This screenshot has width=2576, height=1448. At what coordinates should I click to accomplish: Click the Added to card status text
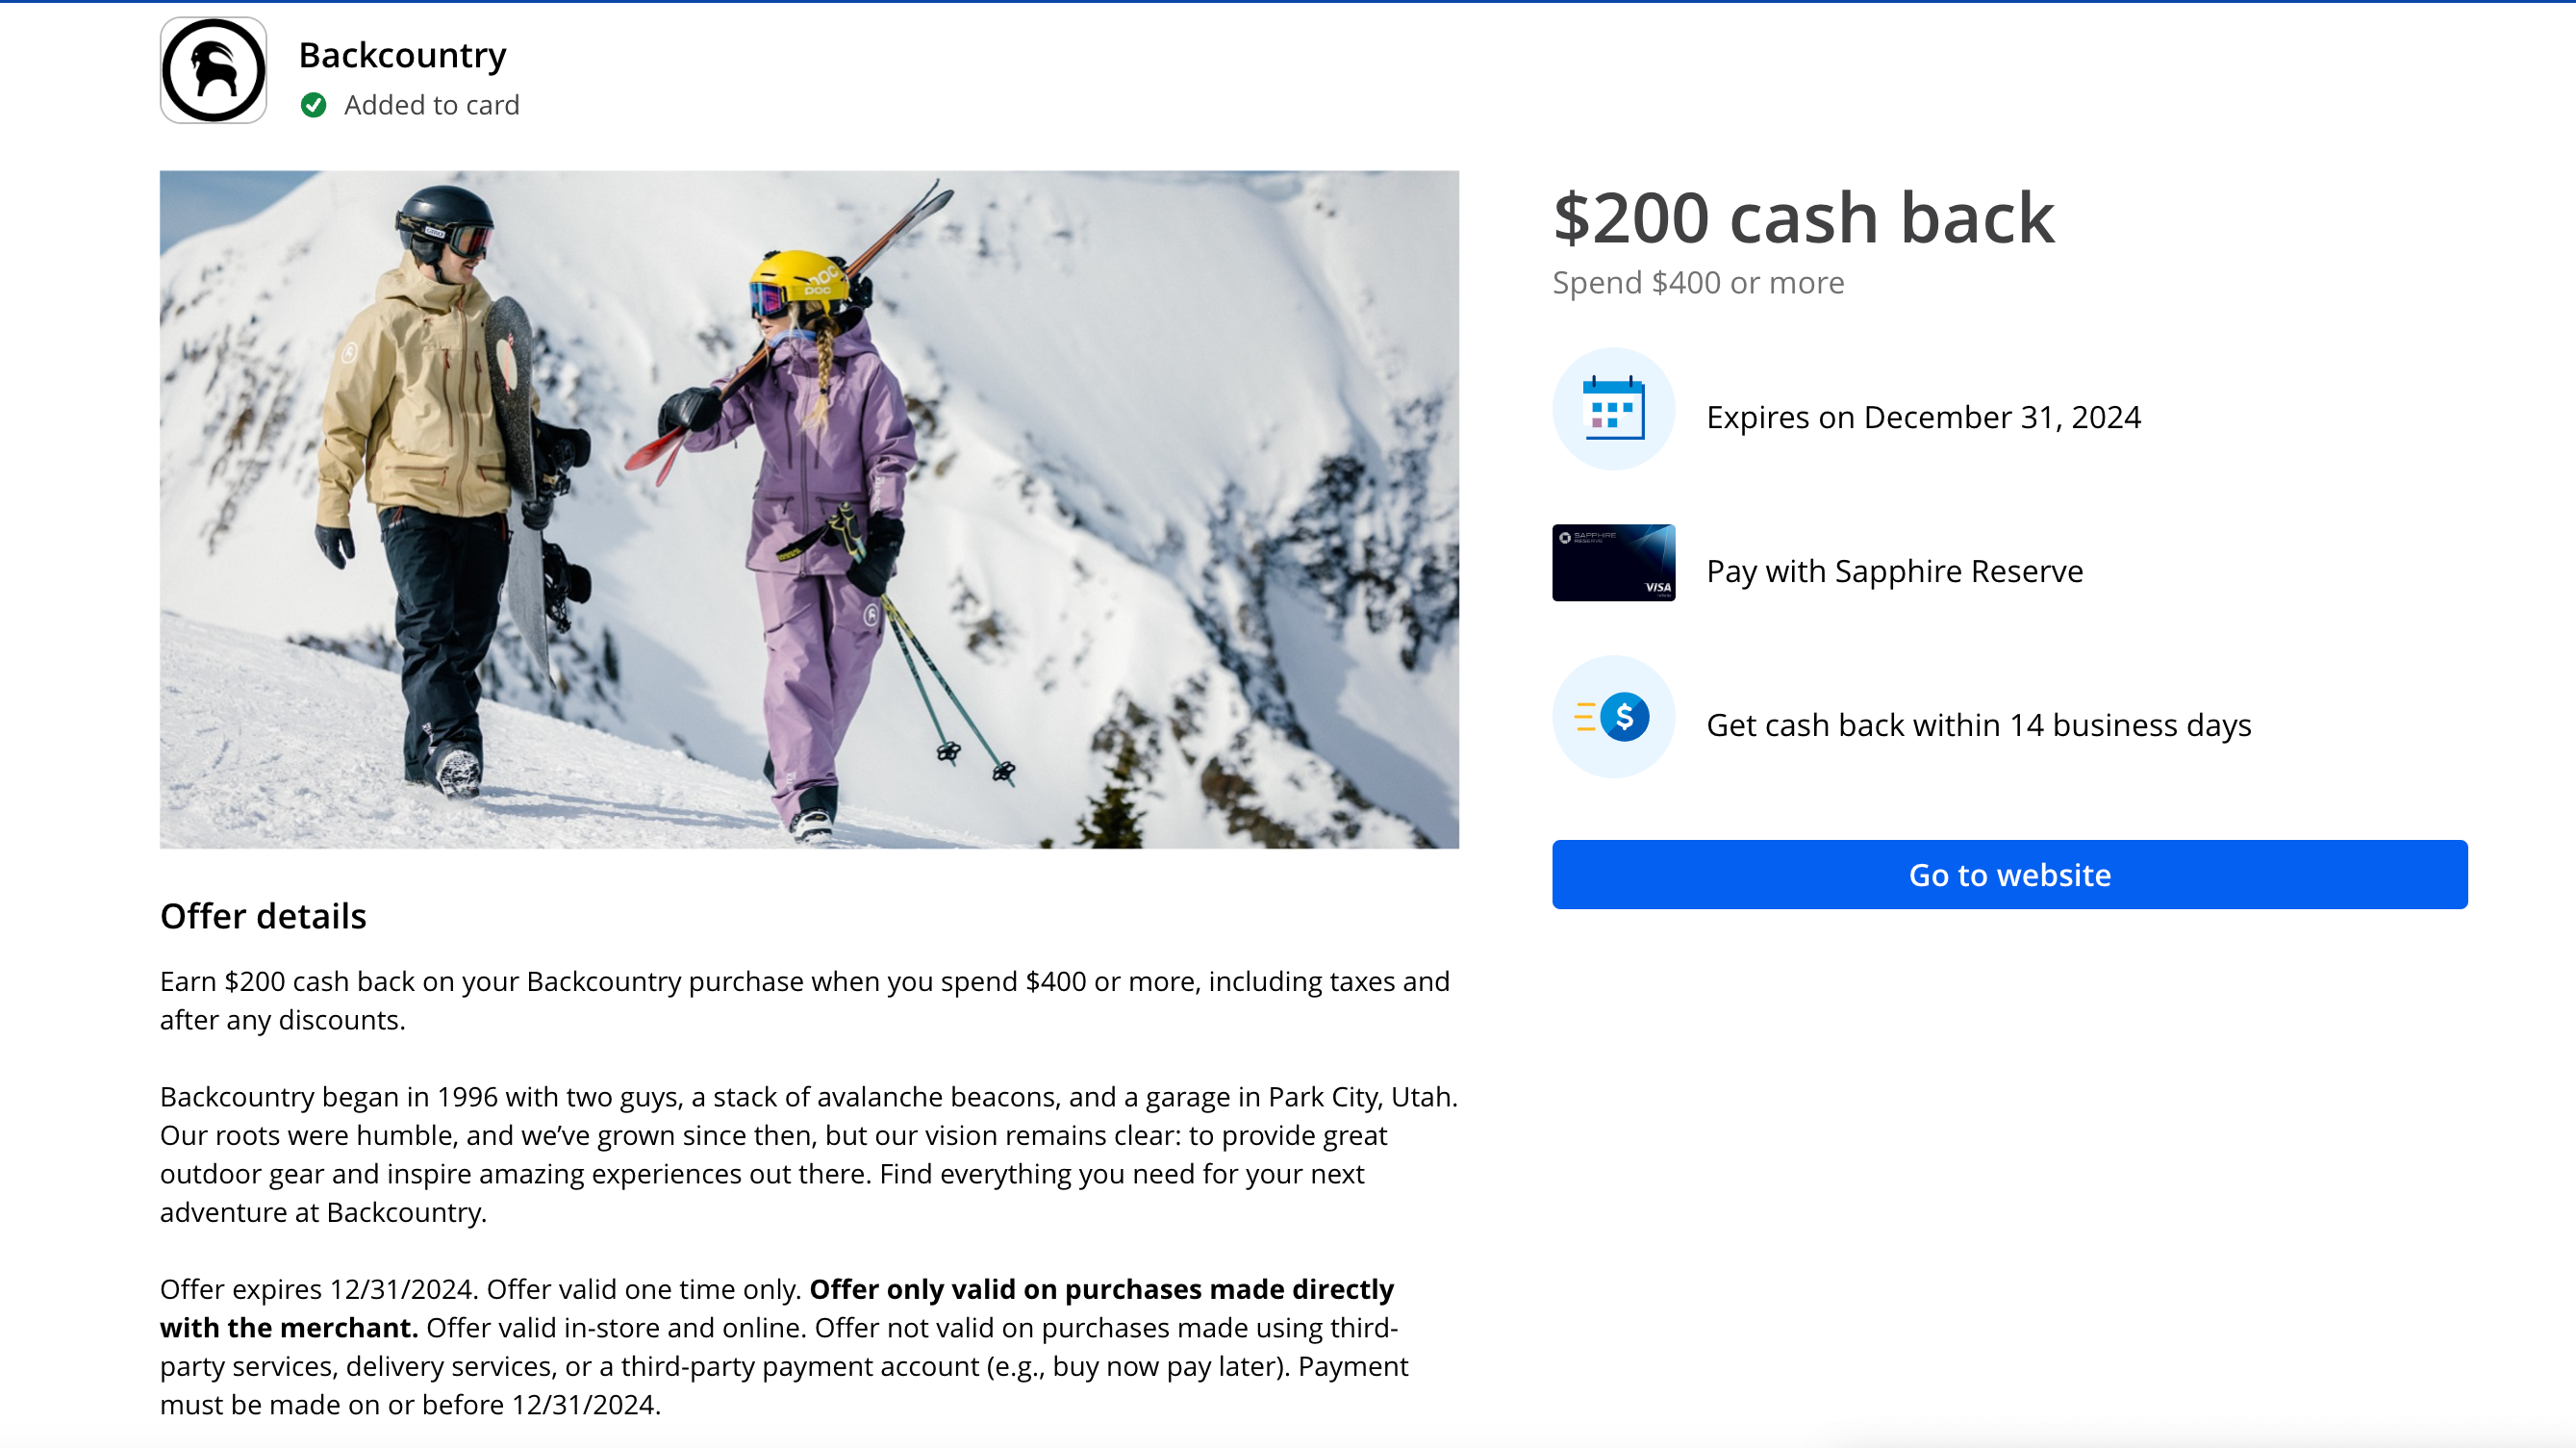tap(431, 105)
